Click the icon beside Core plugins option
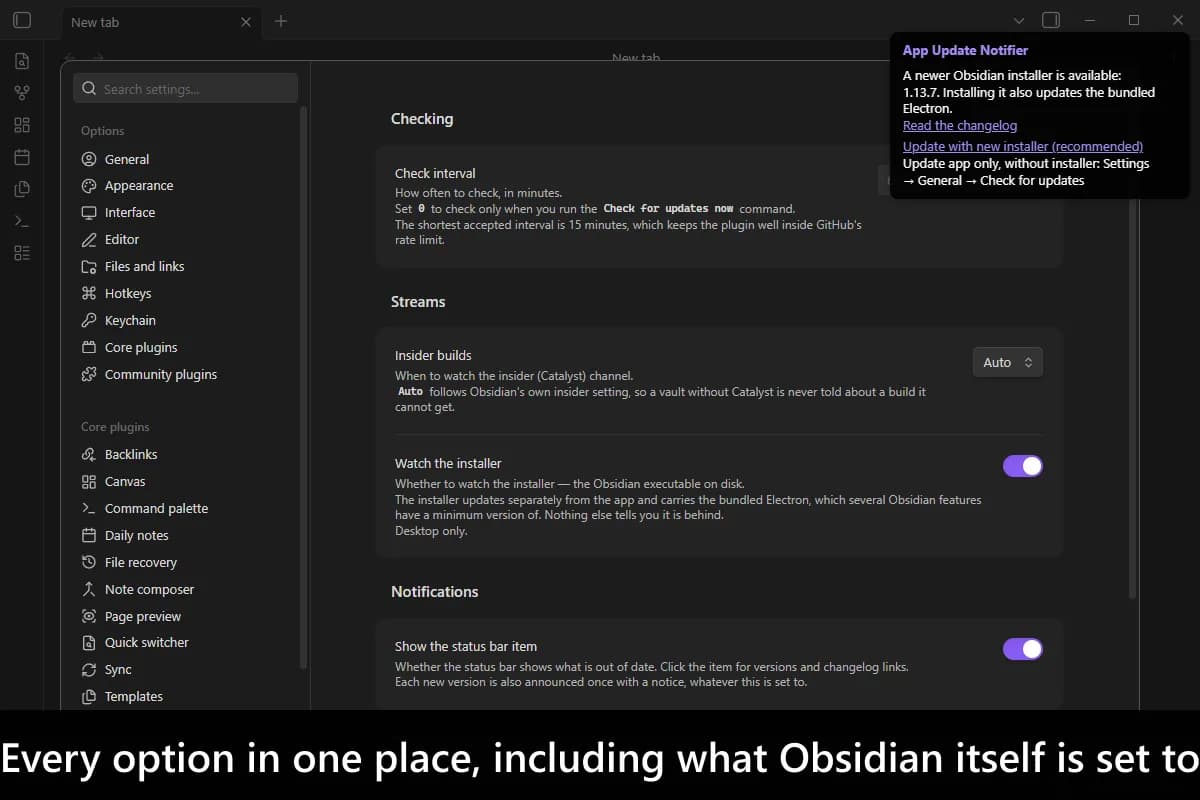This screenshot has width=1200, height=800. (89, 348)
